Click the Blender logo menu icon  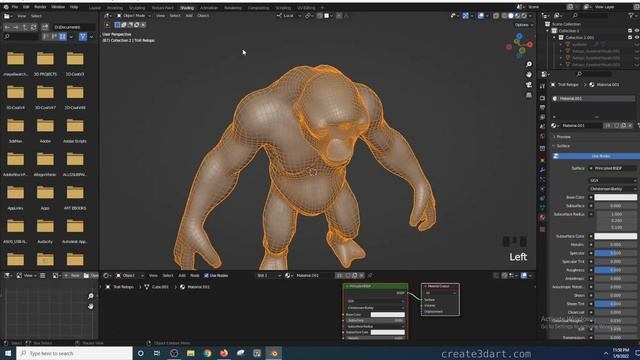(x=6, y=7)
